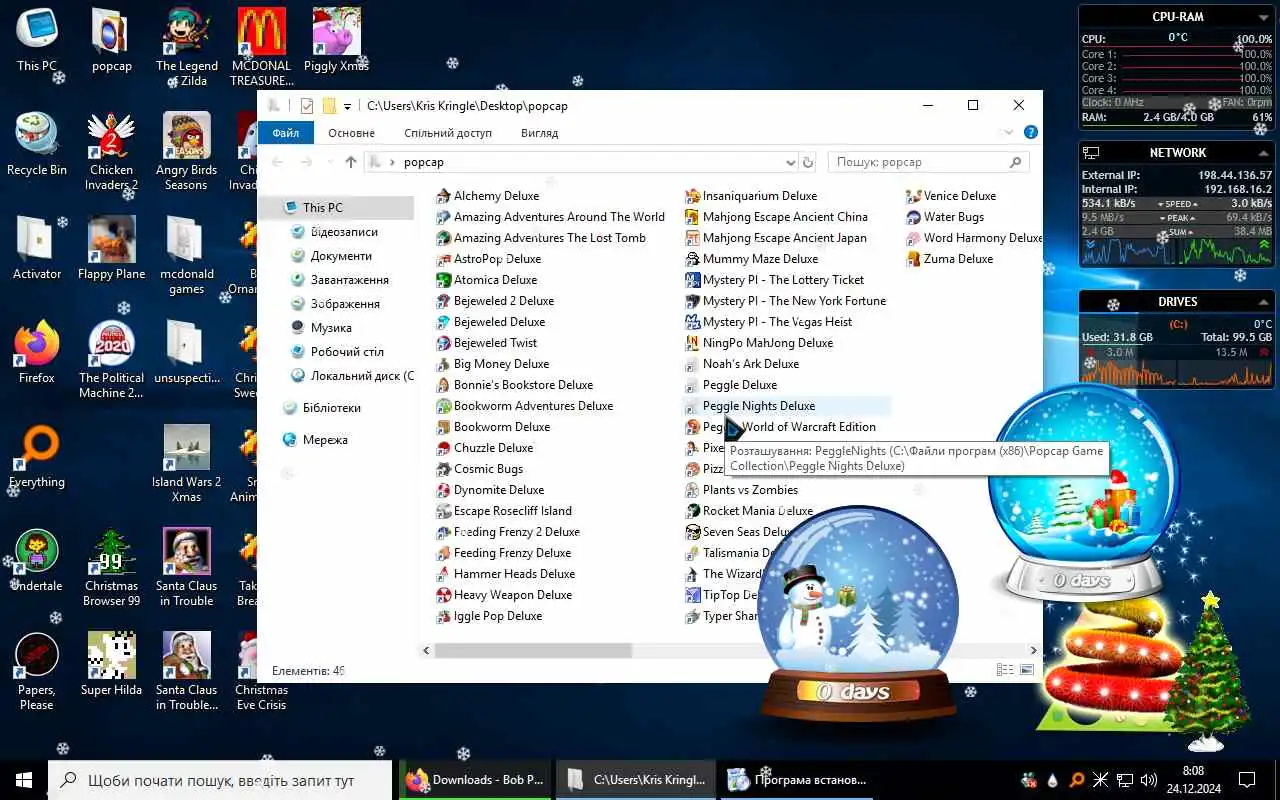Select Water Bugs file name

point(954,217)
